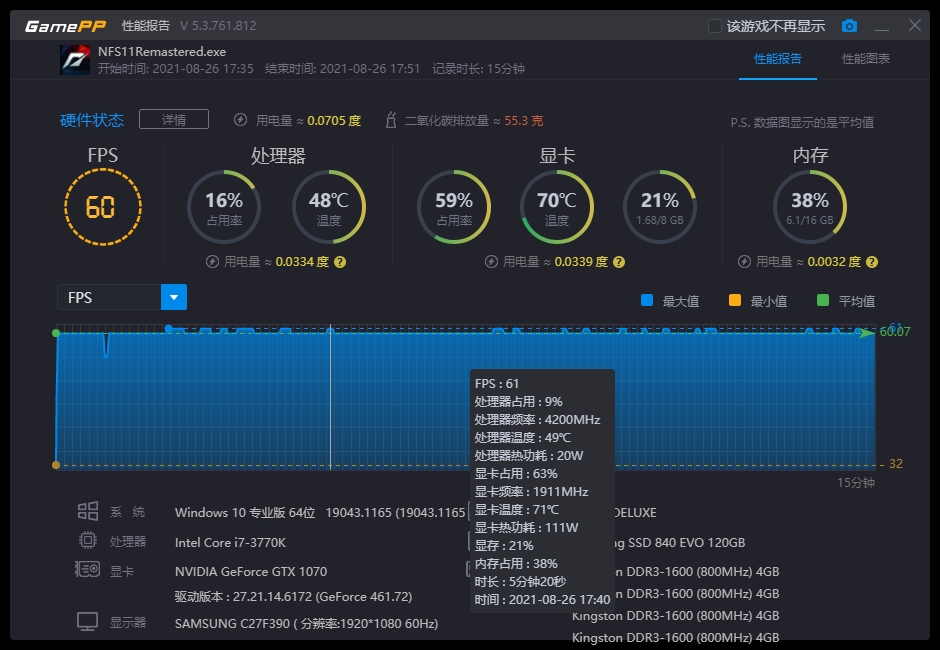Switch to the 性能报告 tab
Screen dimensions: 940x650
coord(778,59)
